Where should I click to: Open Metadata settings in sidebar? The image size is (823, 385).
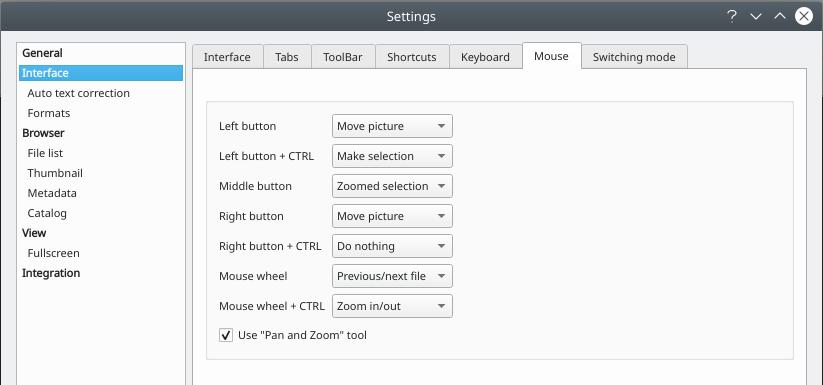(x=101, y=192)
